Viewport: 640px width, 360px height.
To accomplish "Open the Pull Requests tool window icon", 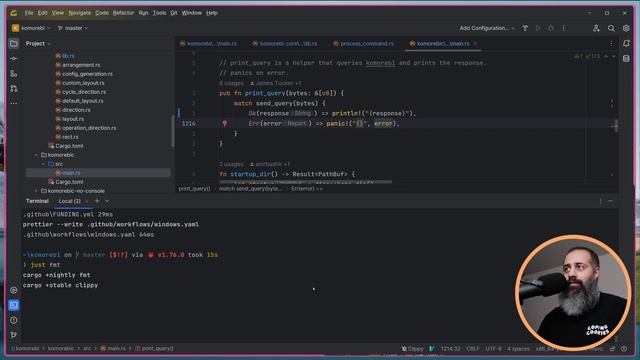I will [14, 88].
